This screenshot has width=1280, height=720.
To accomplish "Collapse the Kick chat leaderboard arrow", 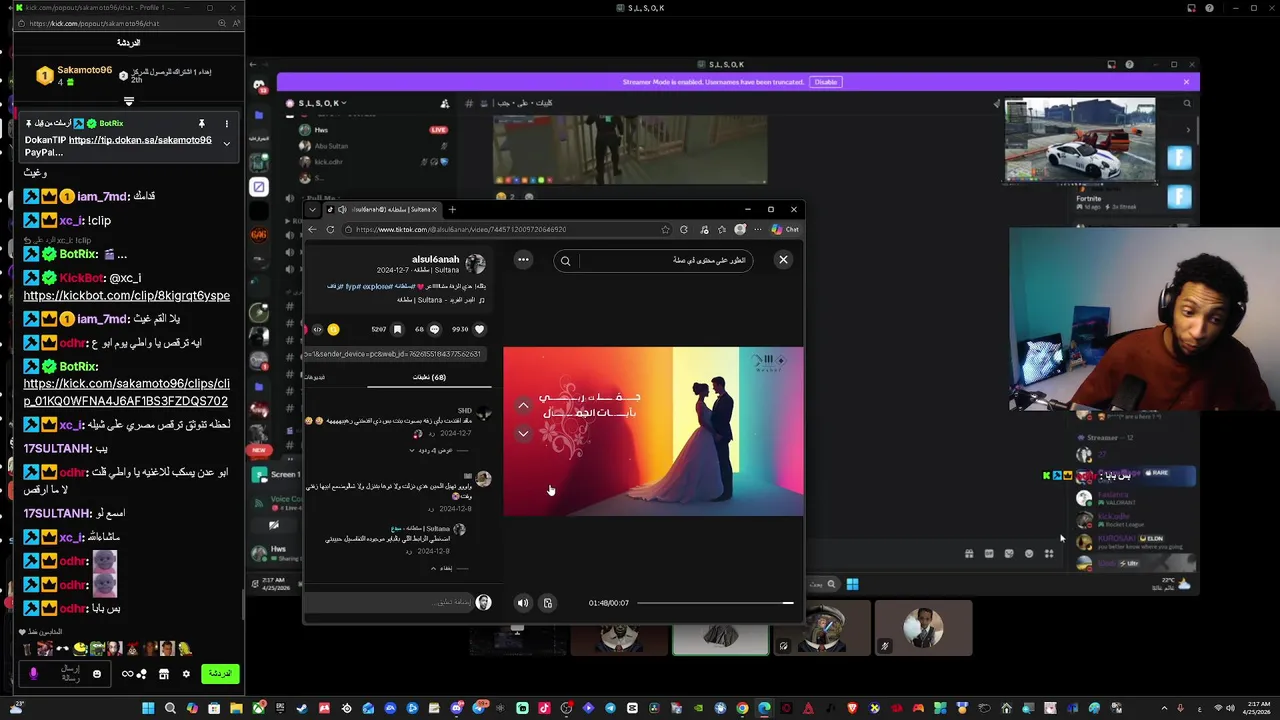I will [129, 101].
